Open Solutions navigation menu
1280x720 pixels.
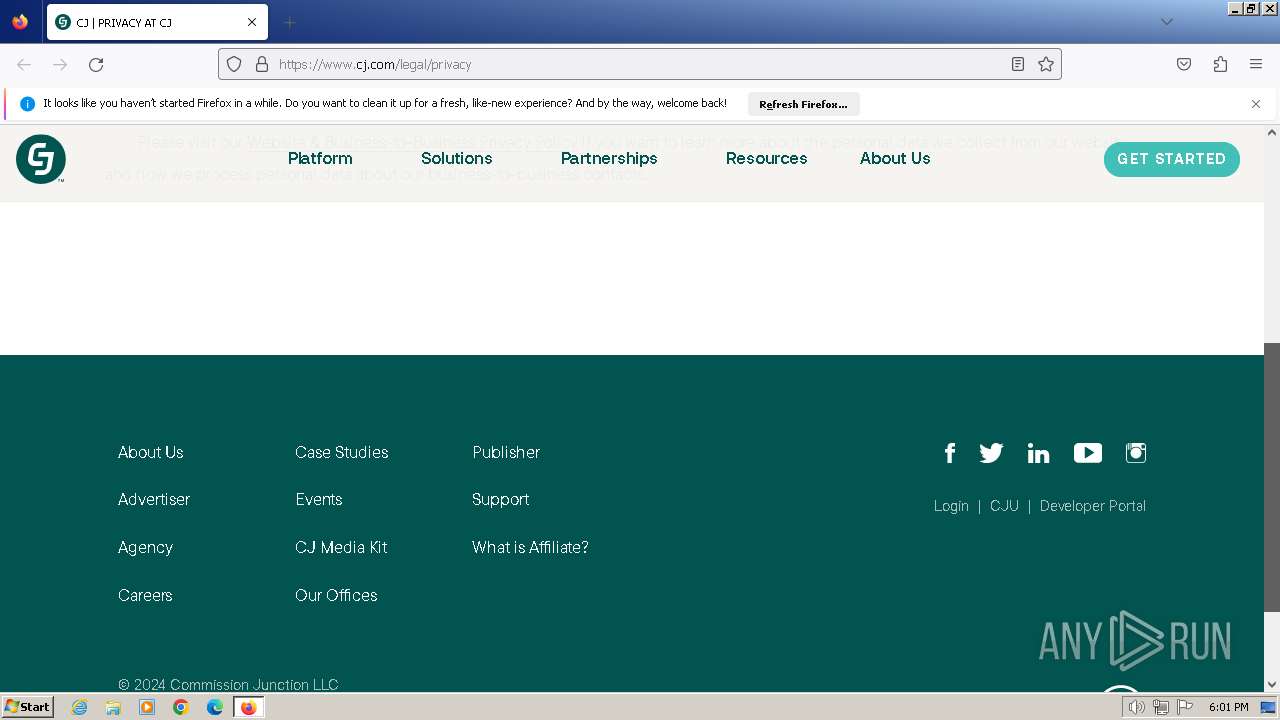tap(457, 158)
